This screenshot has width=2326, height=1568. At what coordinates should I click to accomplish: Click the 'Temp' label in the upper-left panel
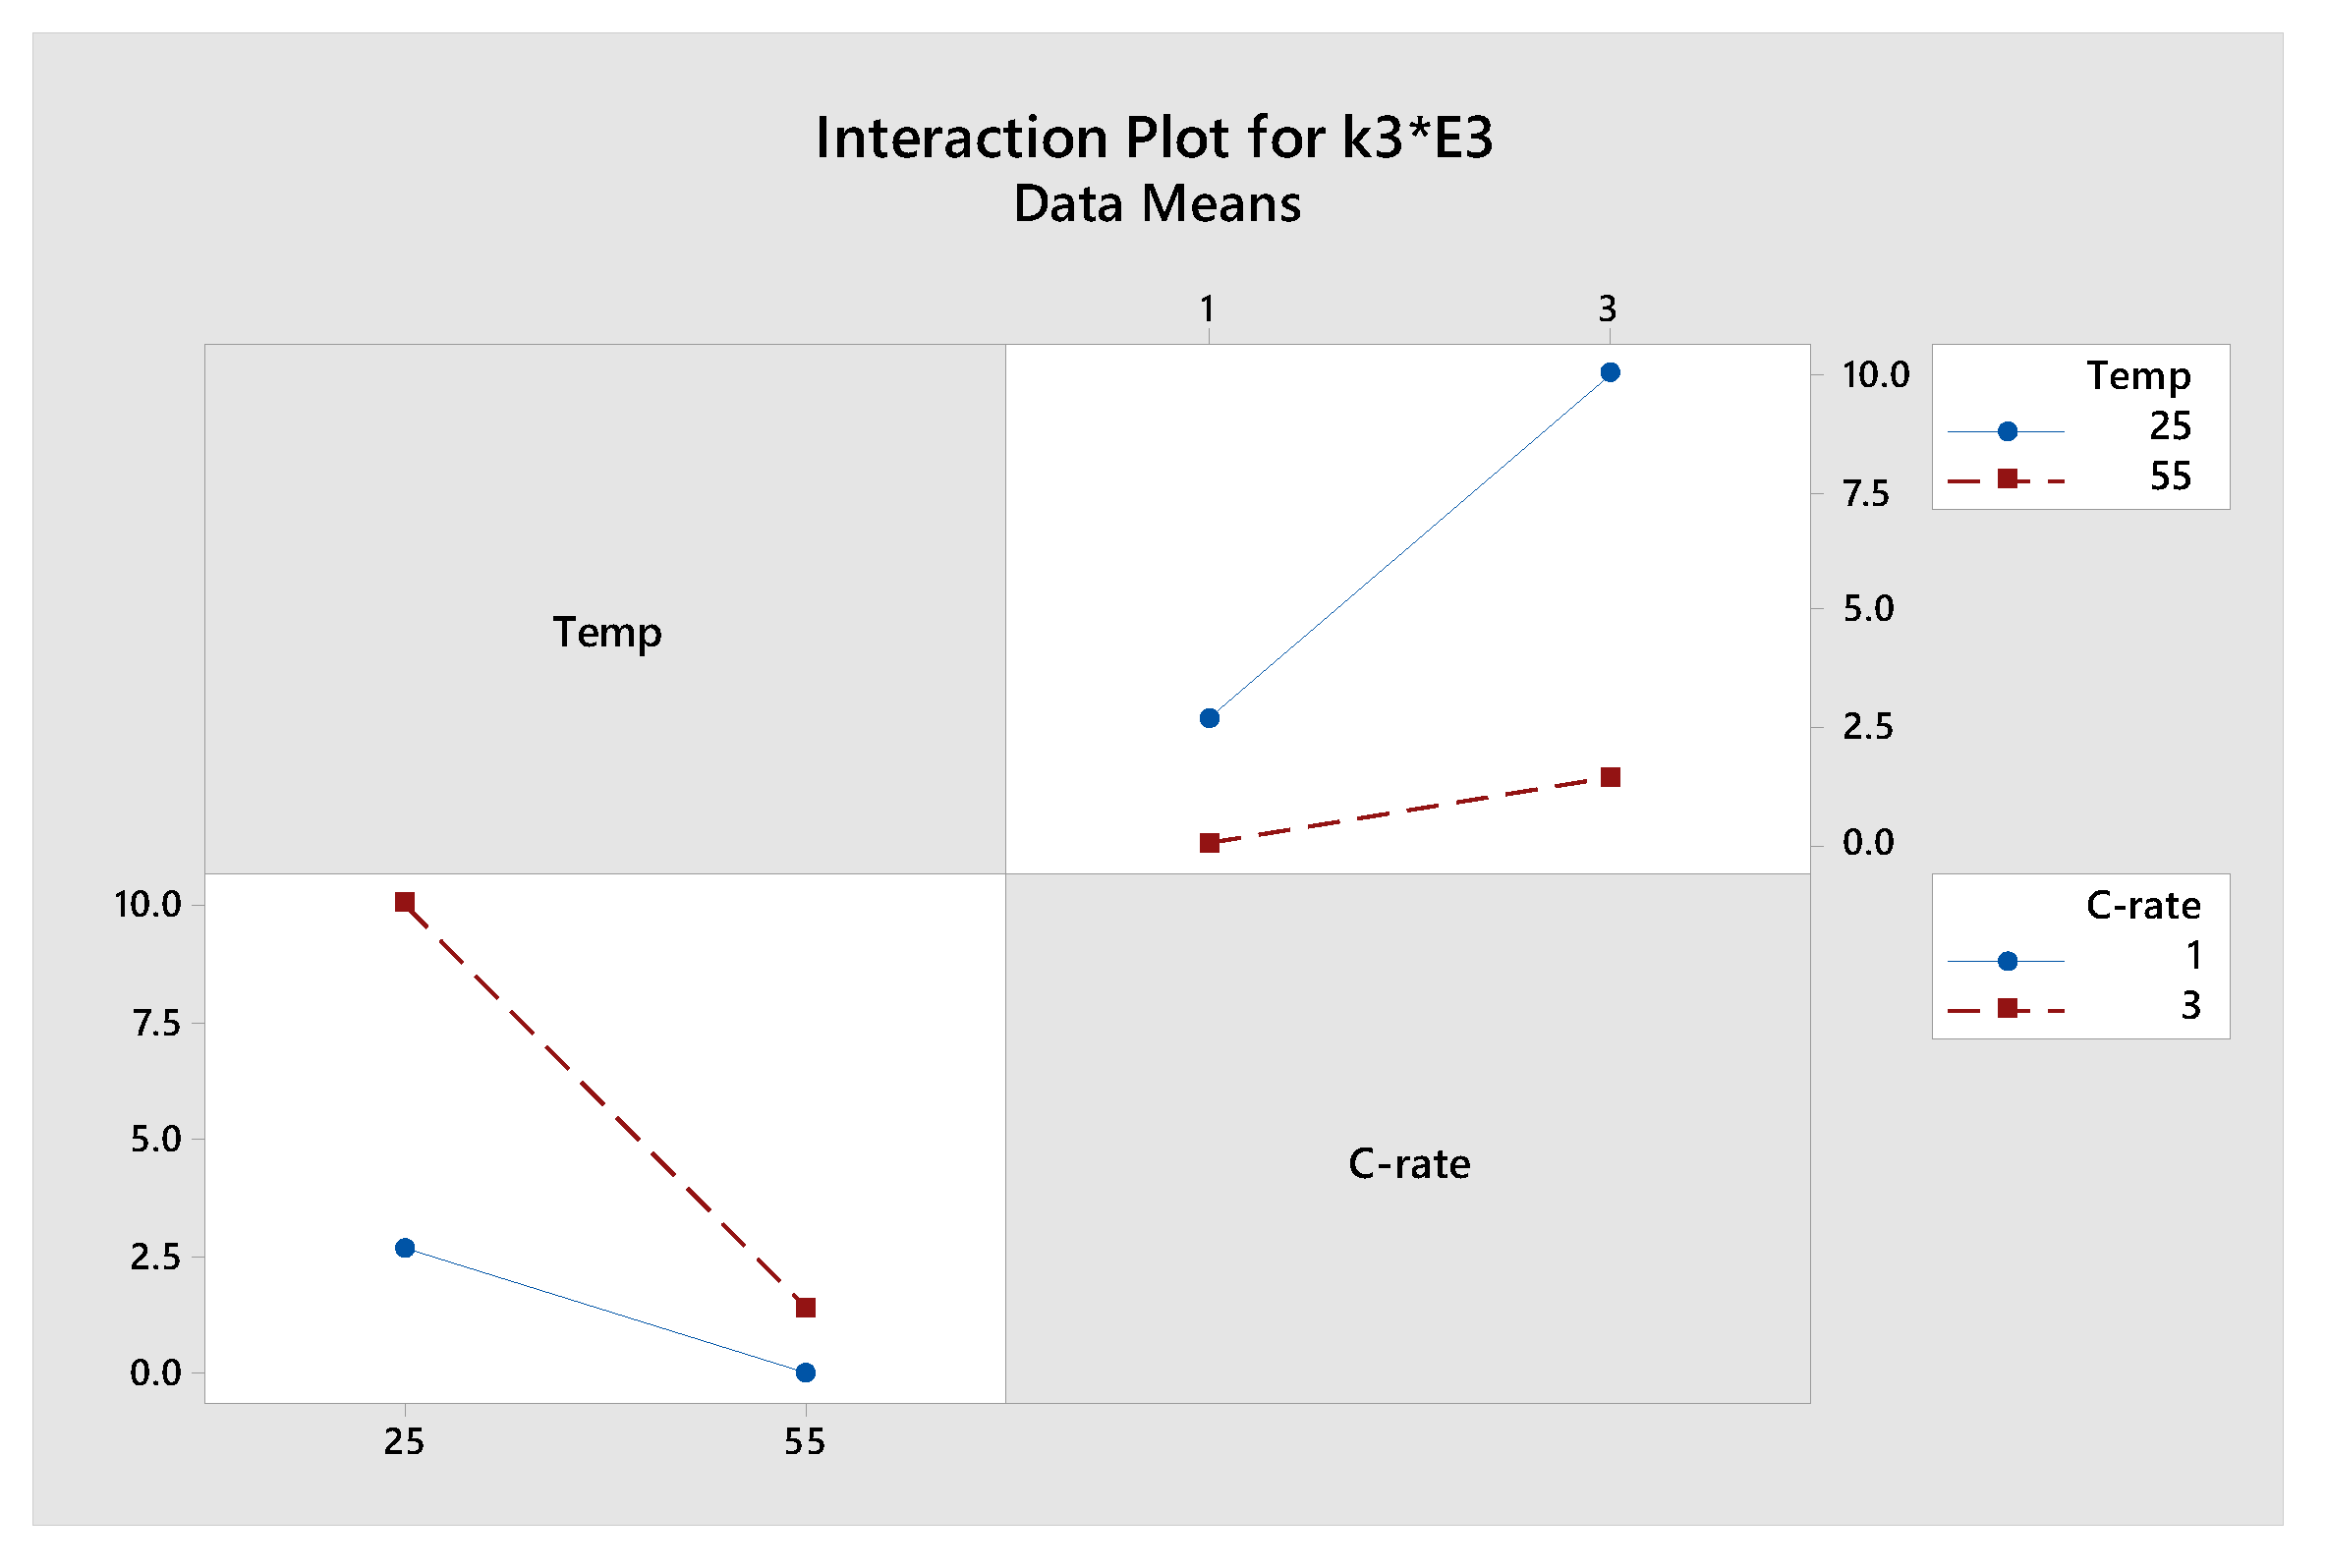coord(606,632)
